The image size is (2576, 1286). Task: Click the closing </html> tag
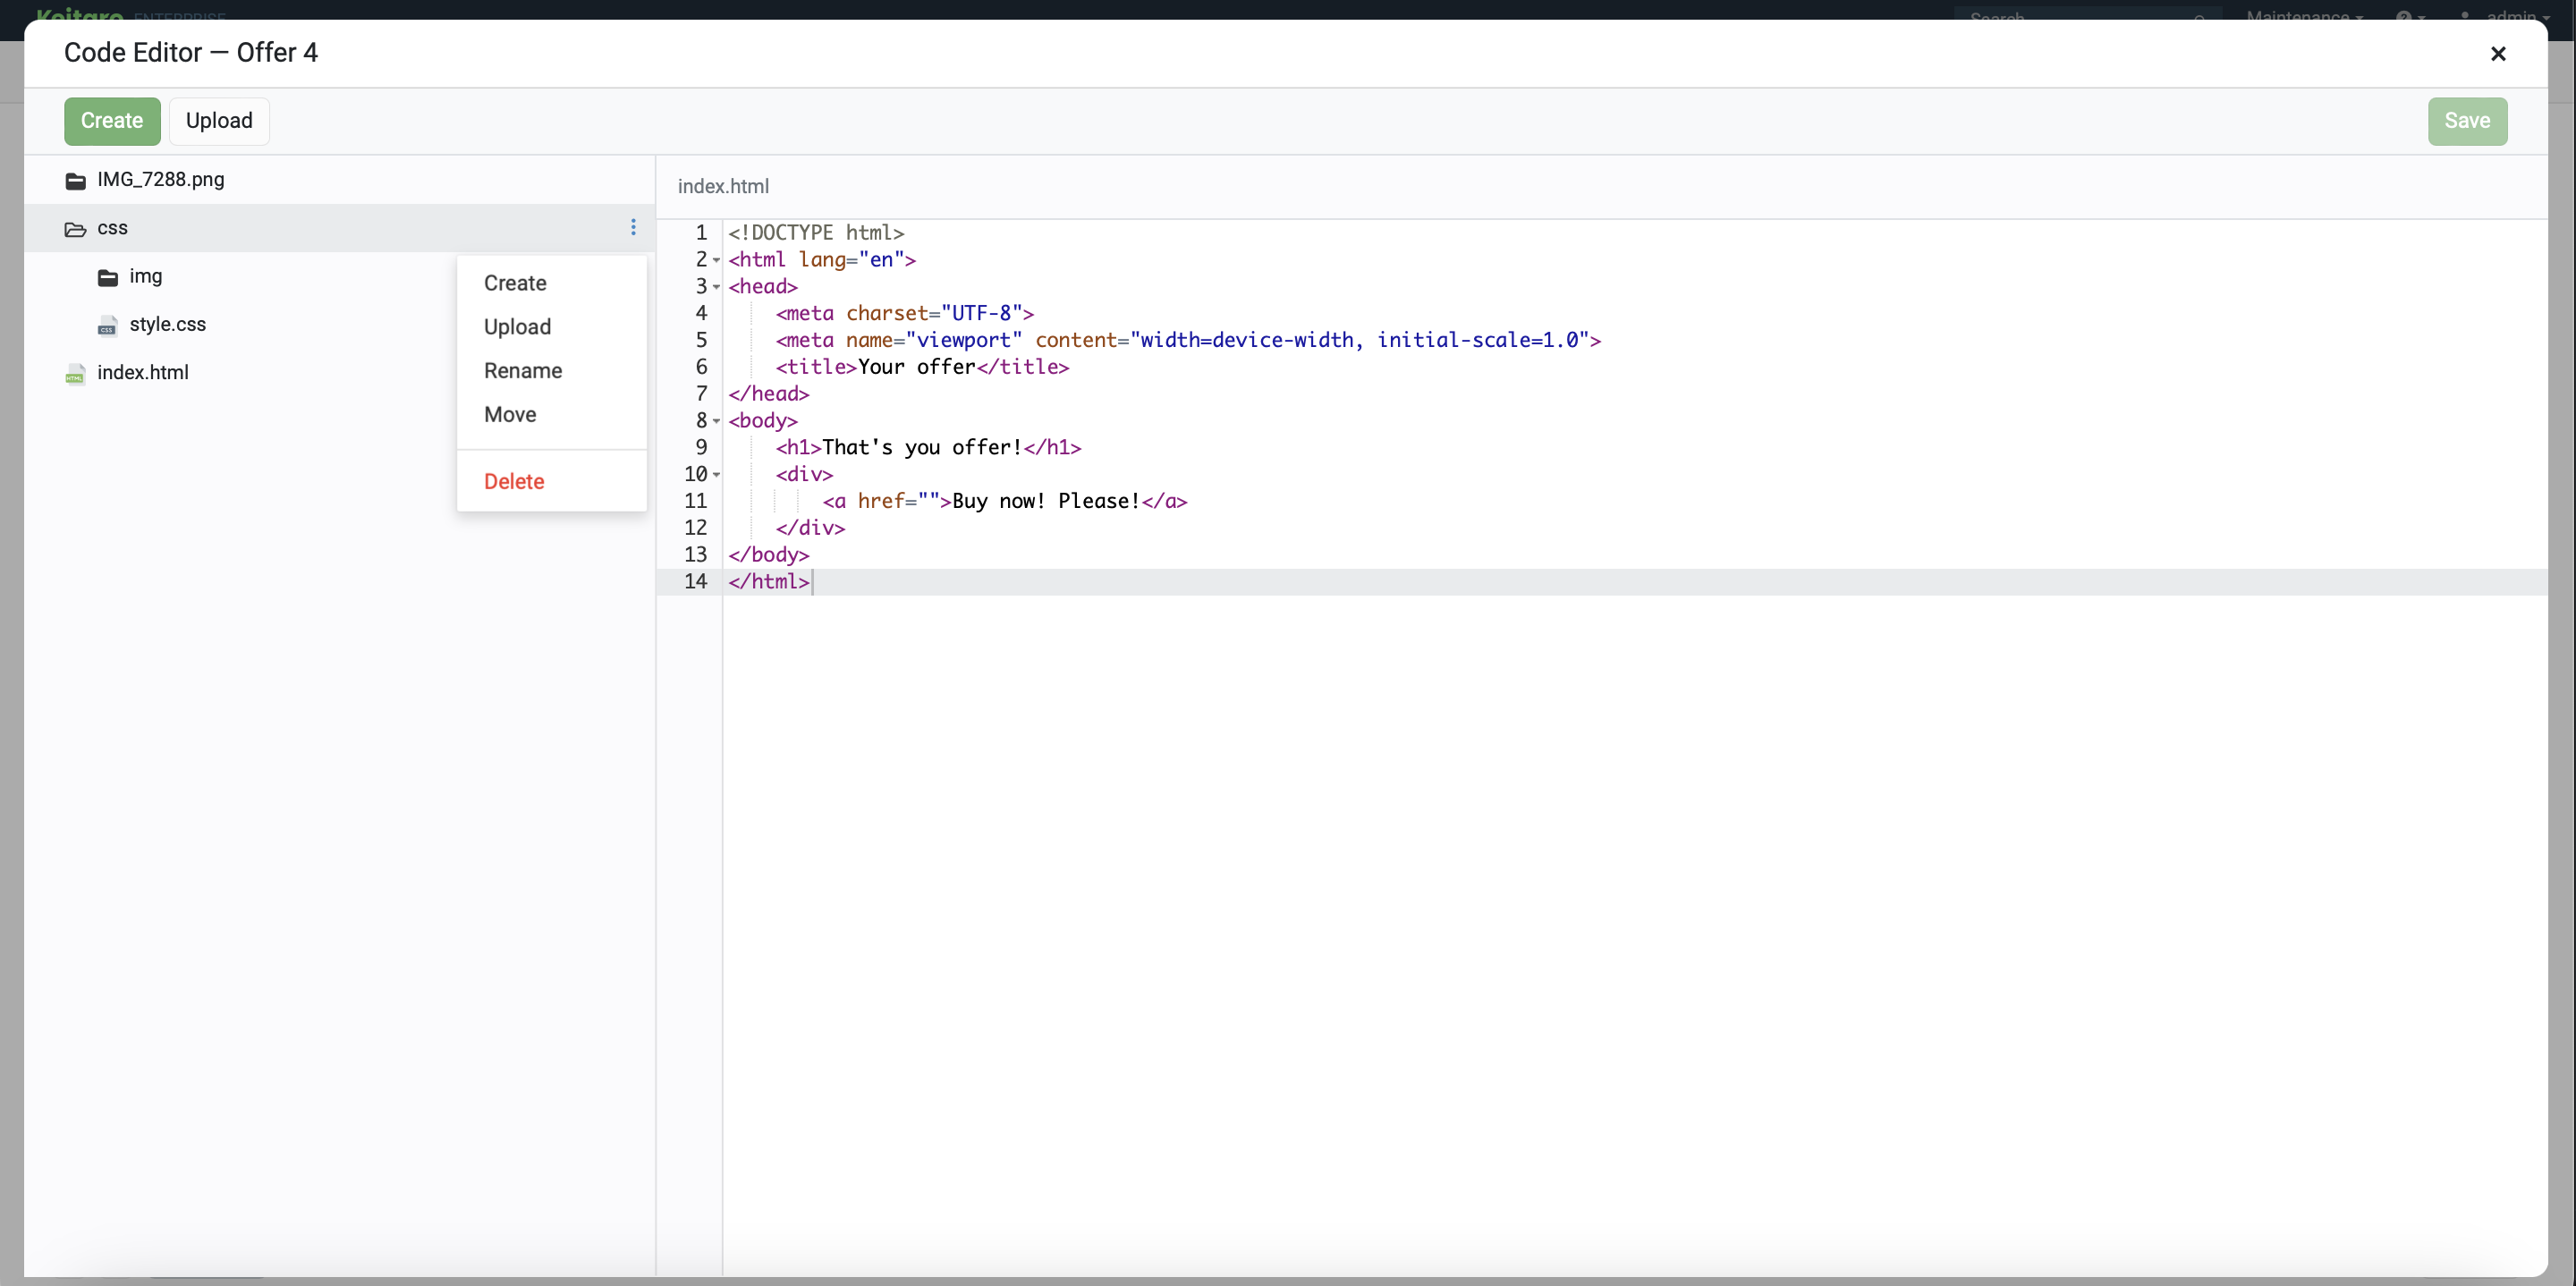[x=769, y=581]
